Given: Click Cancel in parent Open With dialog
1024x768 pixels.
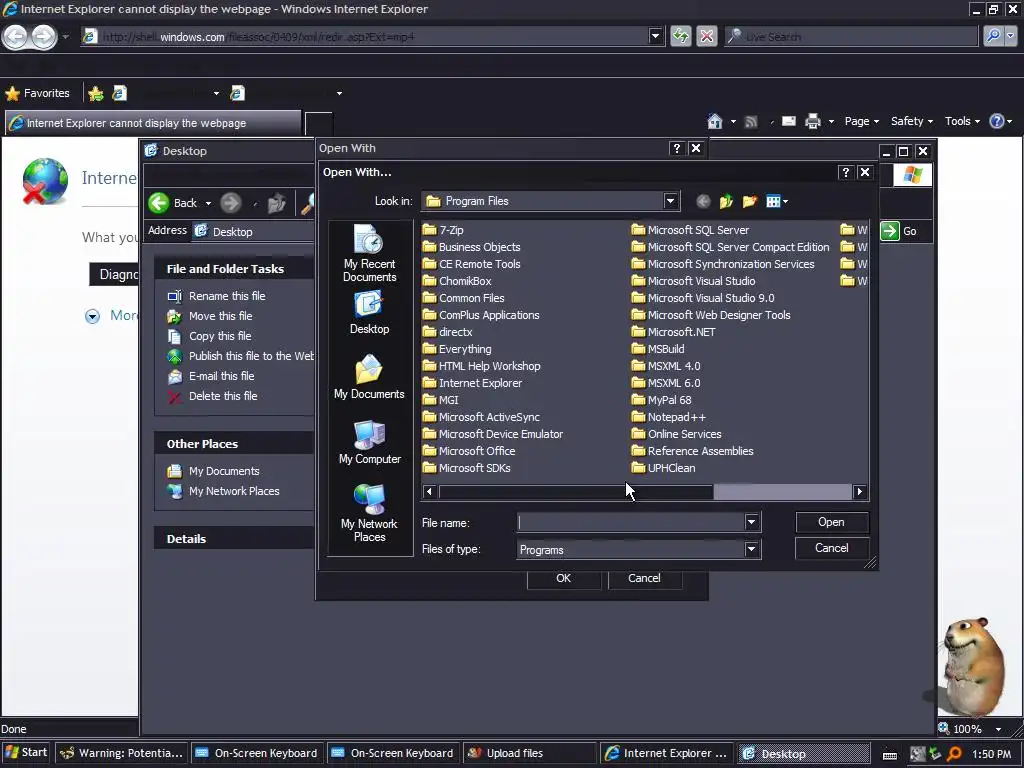Looking at the screenshot, I should point(644,578).
